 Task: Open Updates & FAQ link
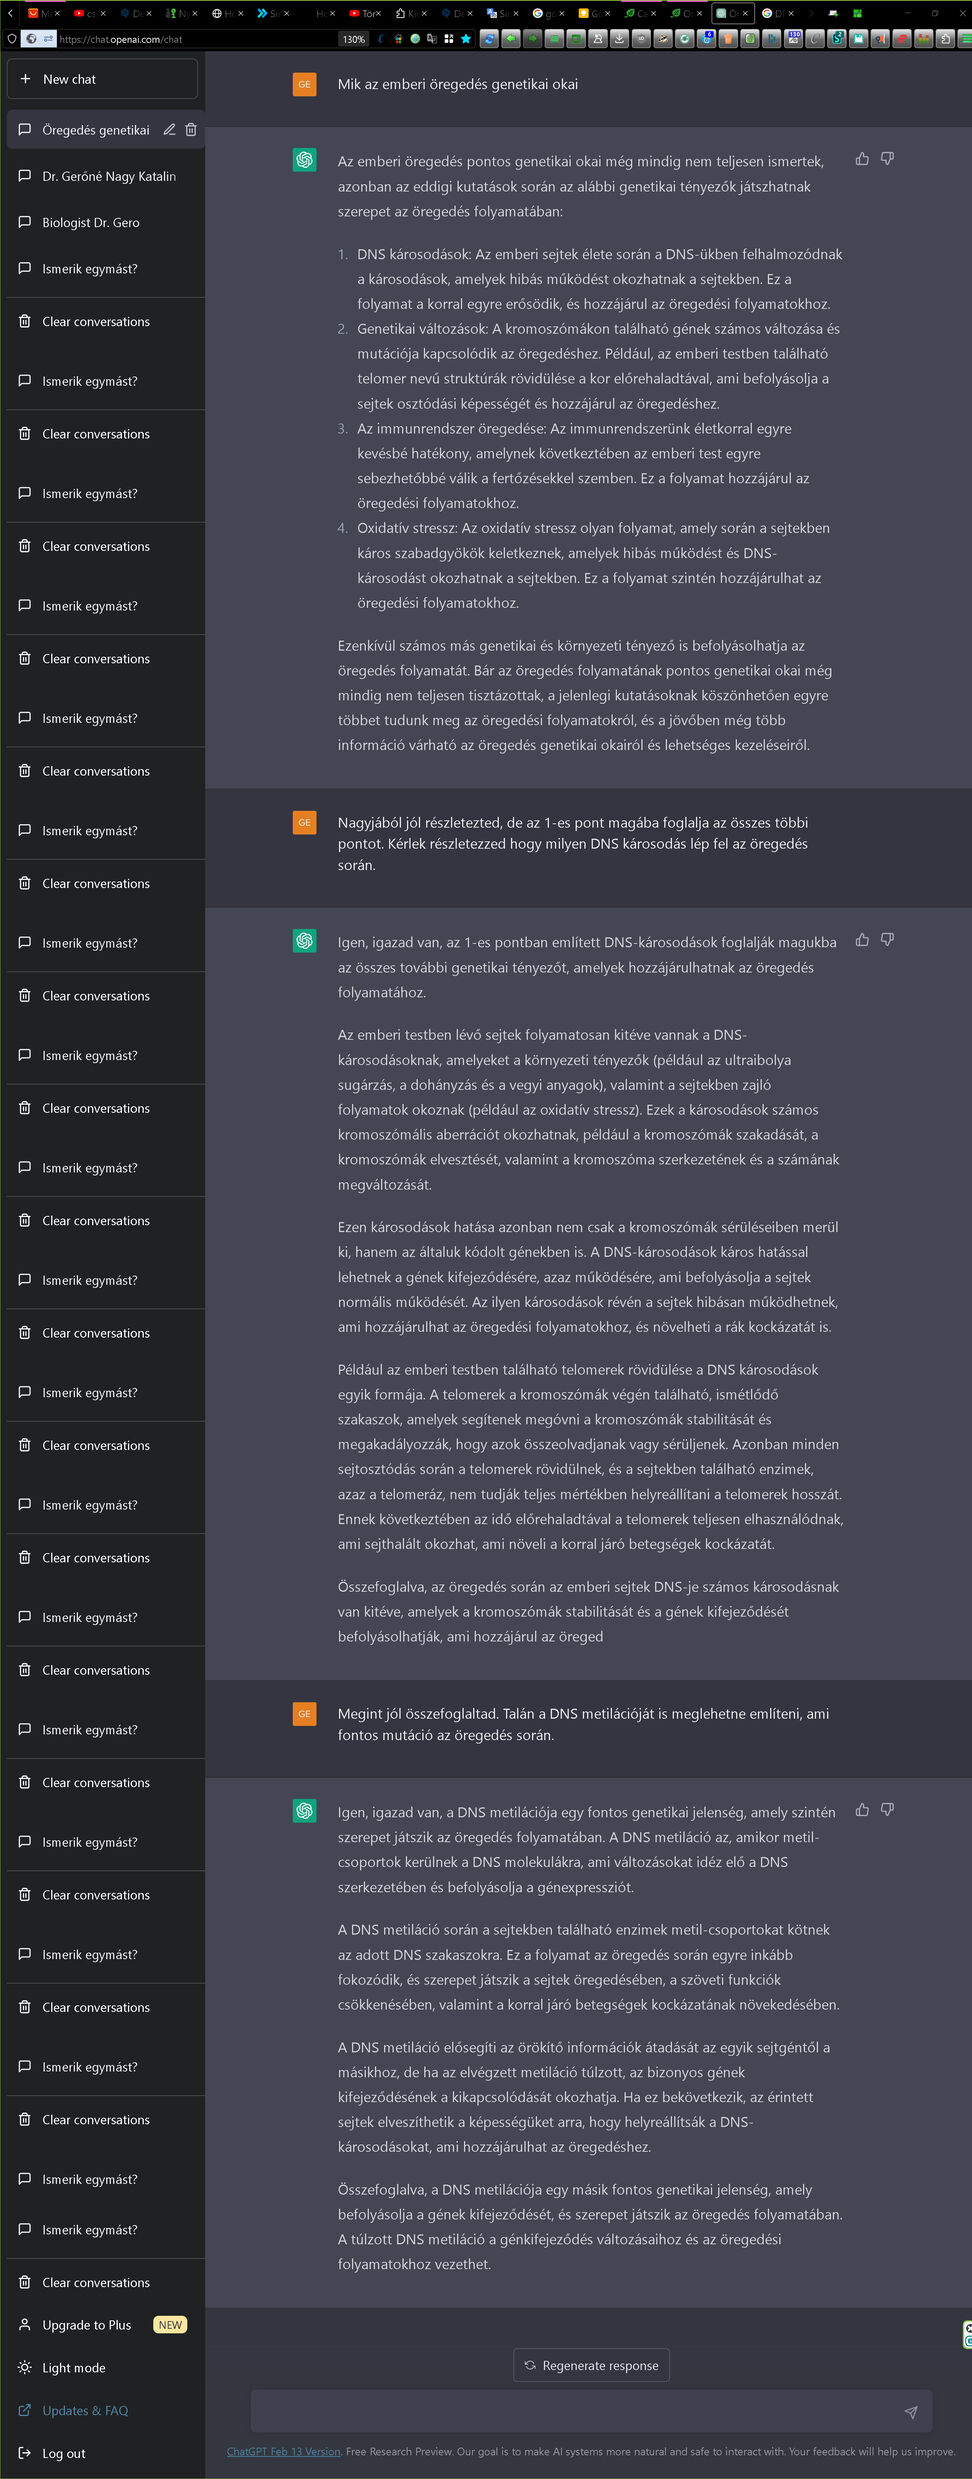(85, 2411)
